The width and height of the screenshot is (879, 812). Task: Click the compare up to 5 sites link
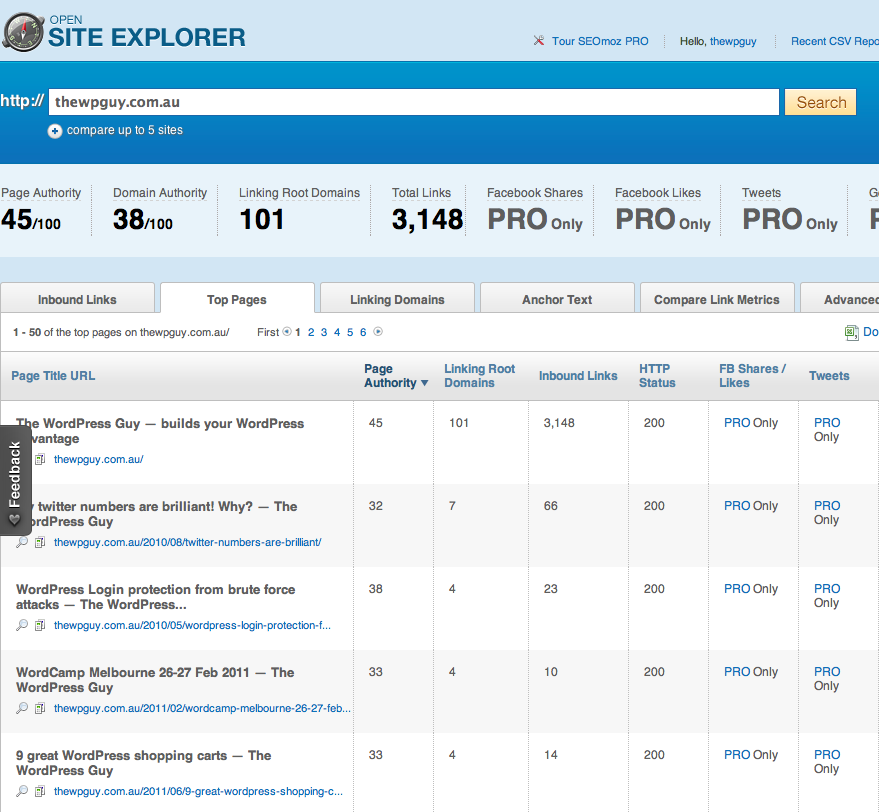[x=124, y=130]
